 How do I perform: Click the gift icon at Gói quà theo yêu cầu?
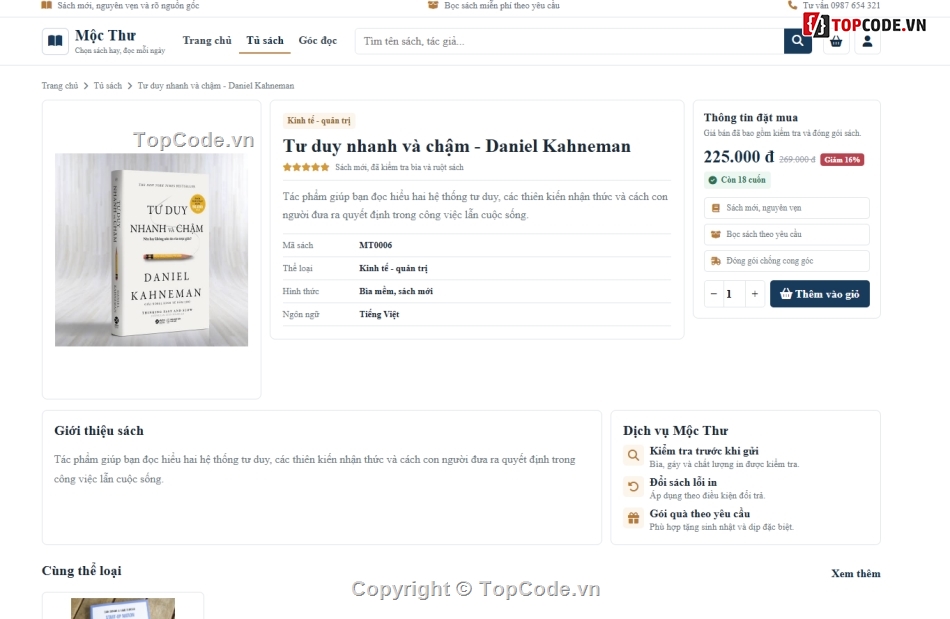click(633, 518)
